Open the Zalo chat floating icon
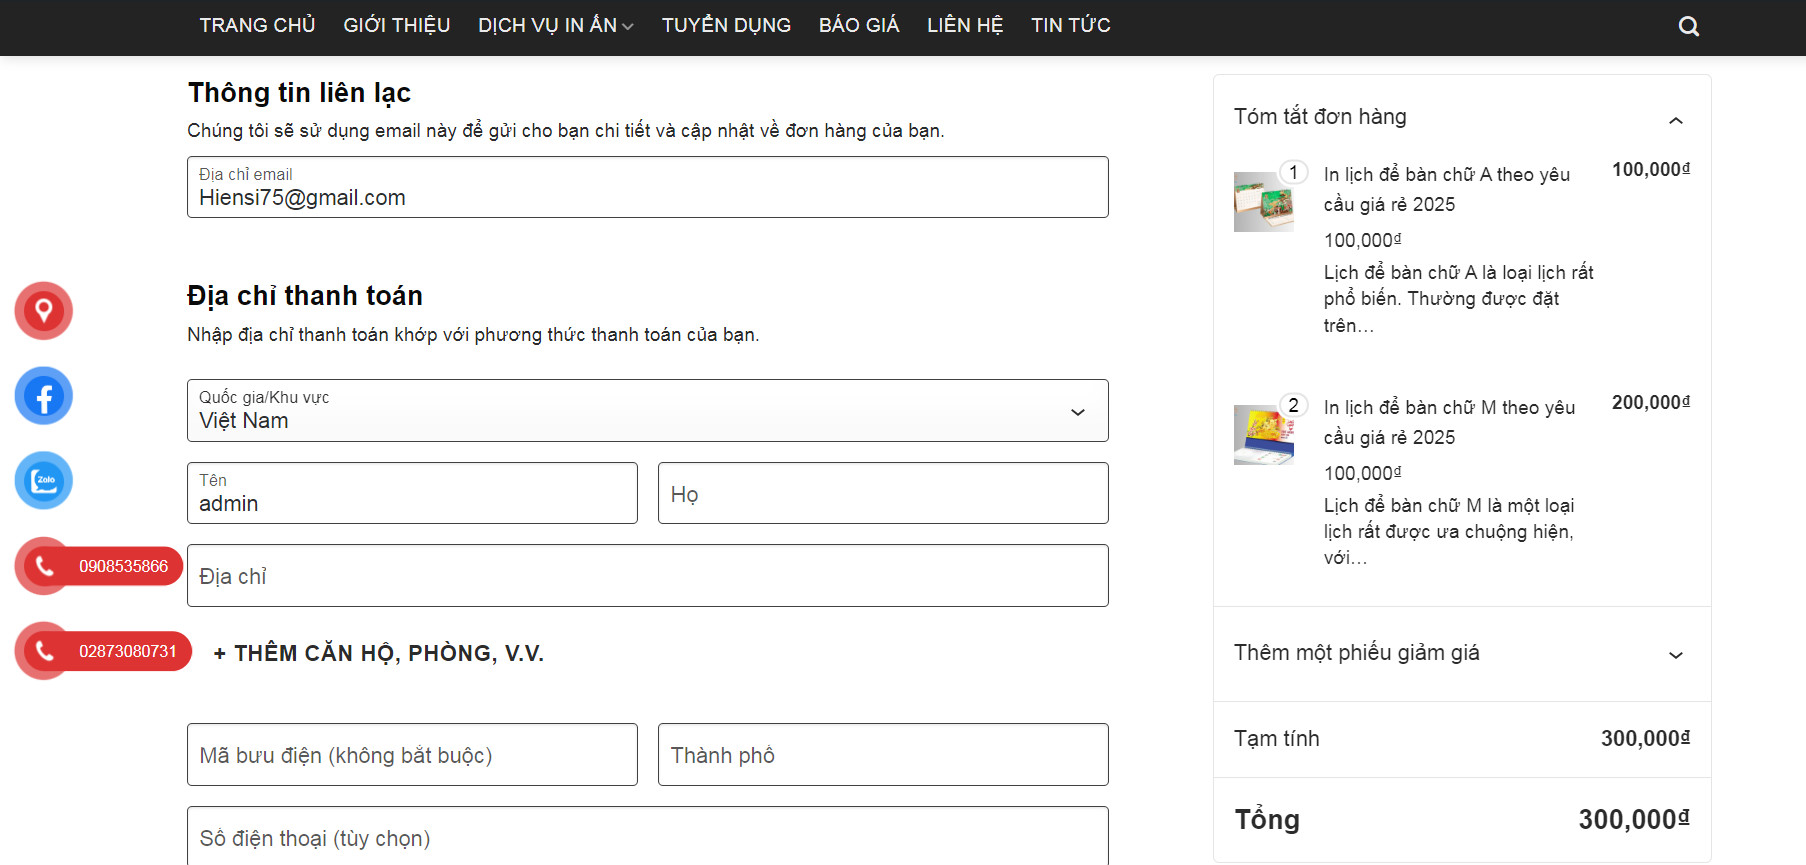 pos(44,481)
